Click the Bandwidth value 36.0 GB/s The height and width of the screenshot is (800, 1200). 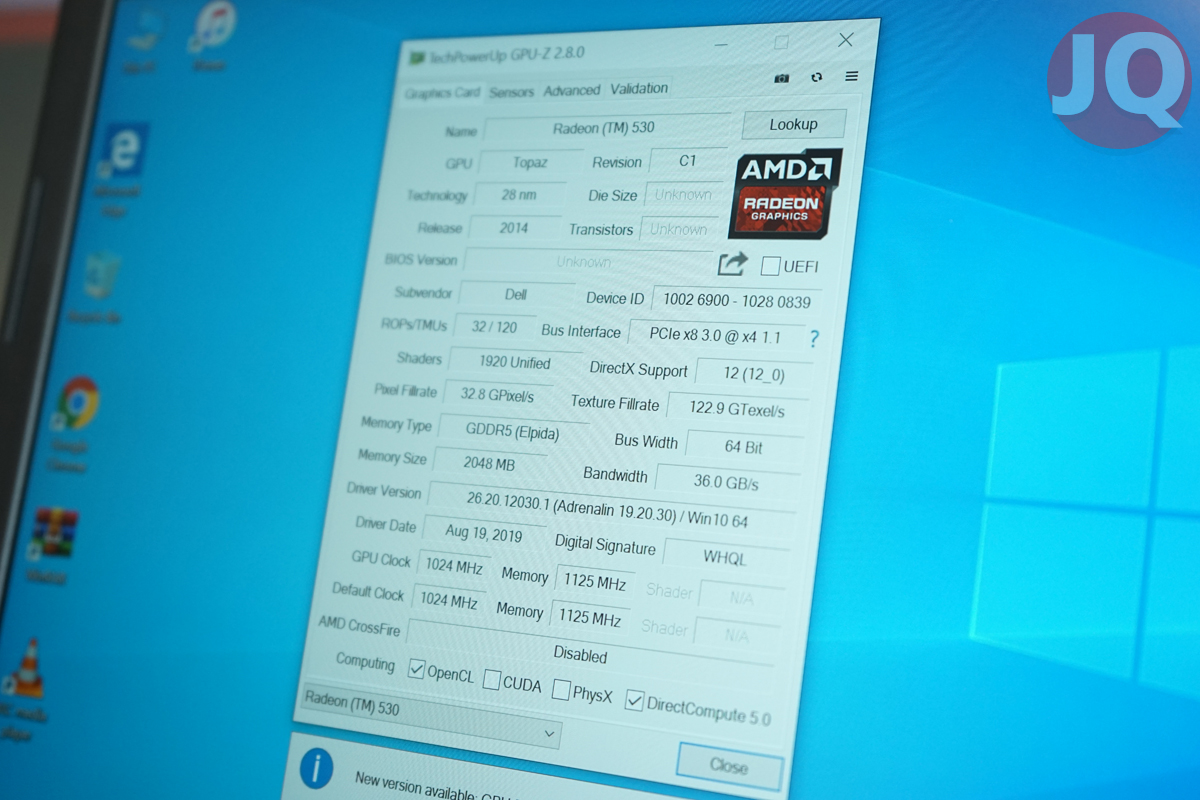click(726, 482)
